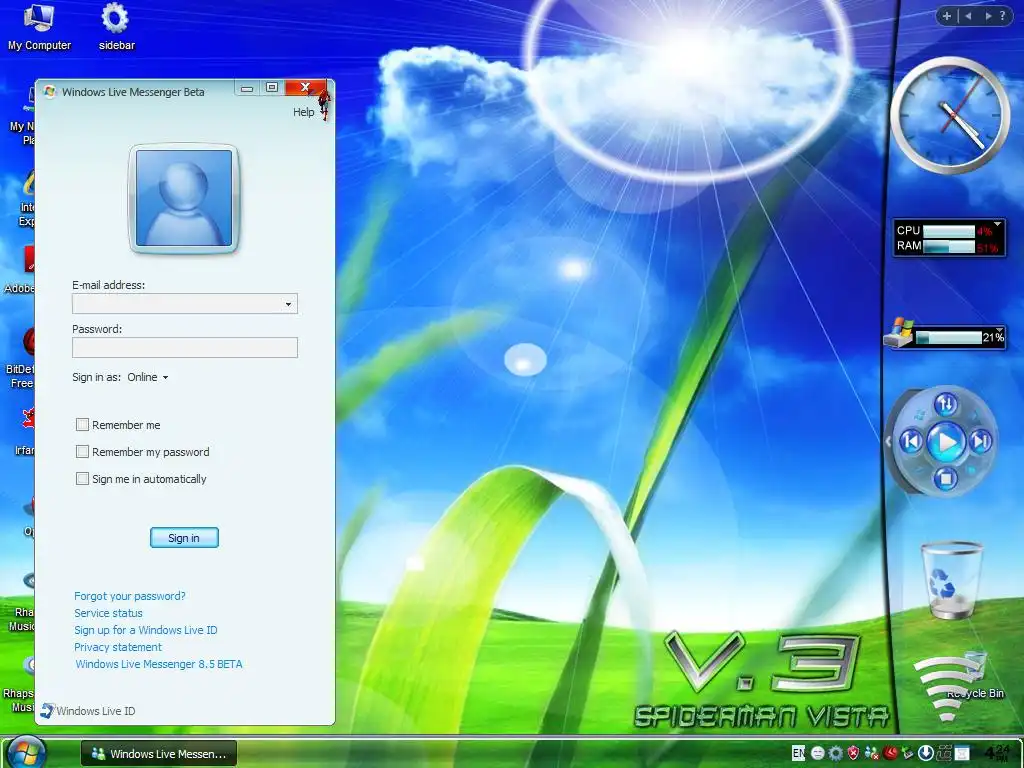Click the taskbar clock

(997, 753)
